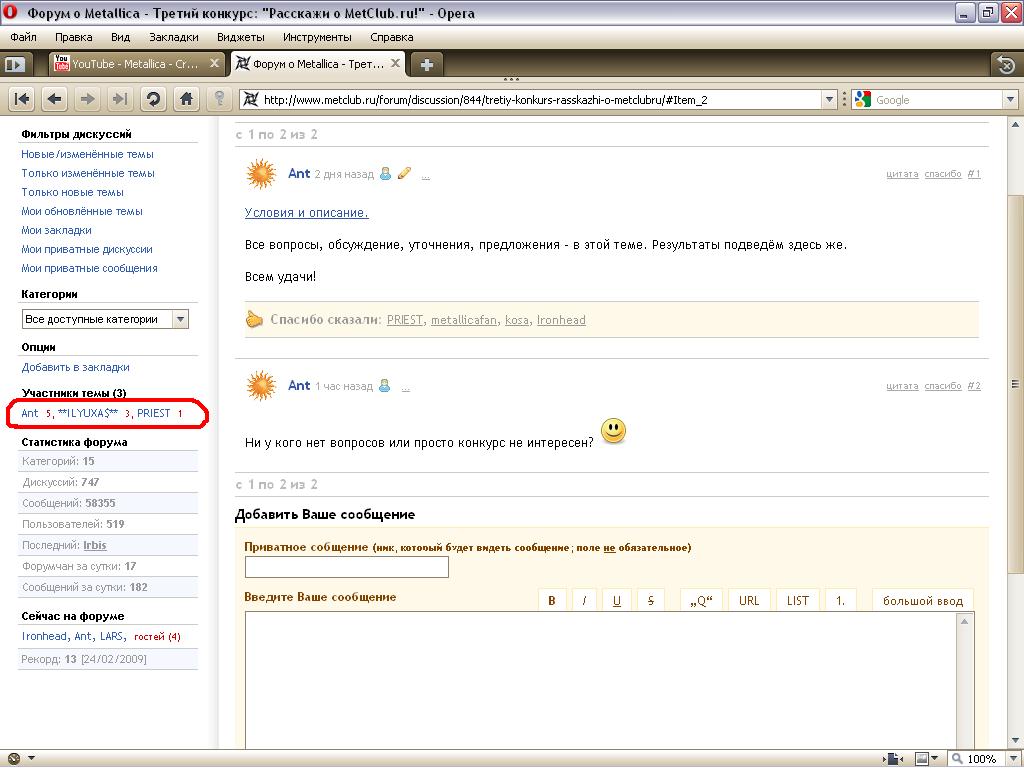Screen dimensions: 1024x768
Task: Go to the Home page icon
Action: pos(186,99)
